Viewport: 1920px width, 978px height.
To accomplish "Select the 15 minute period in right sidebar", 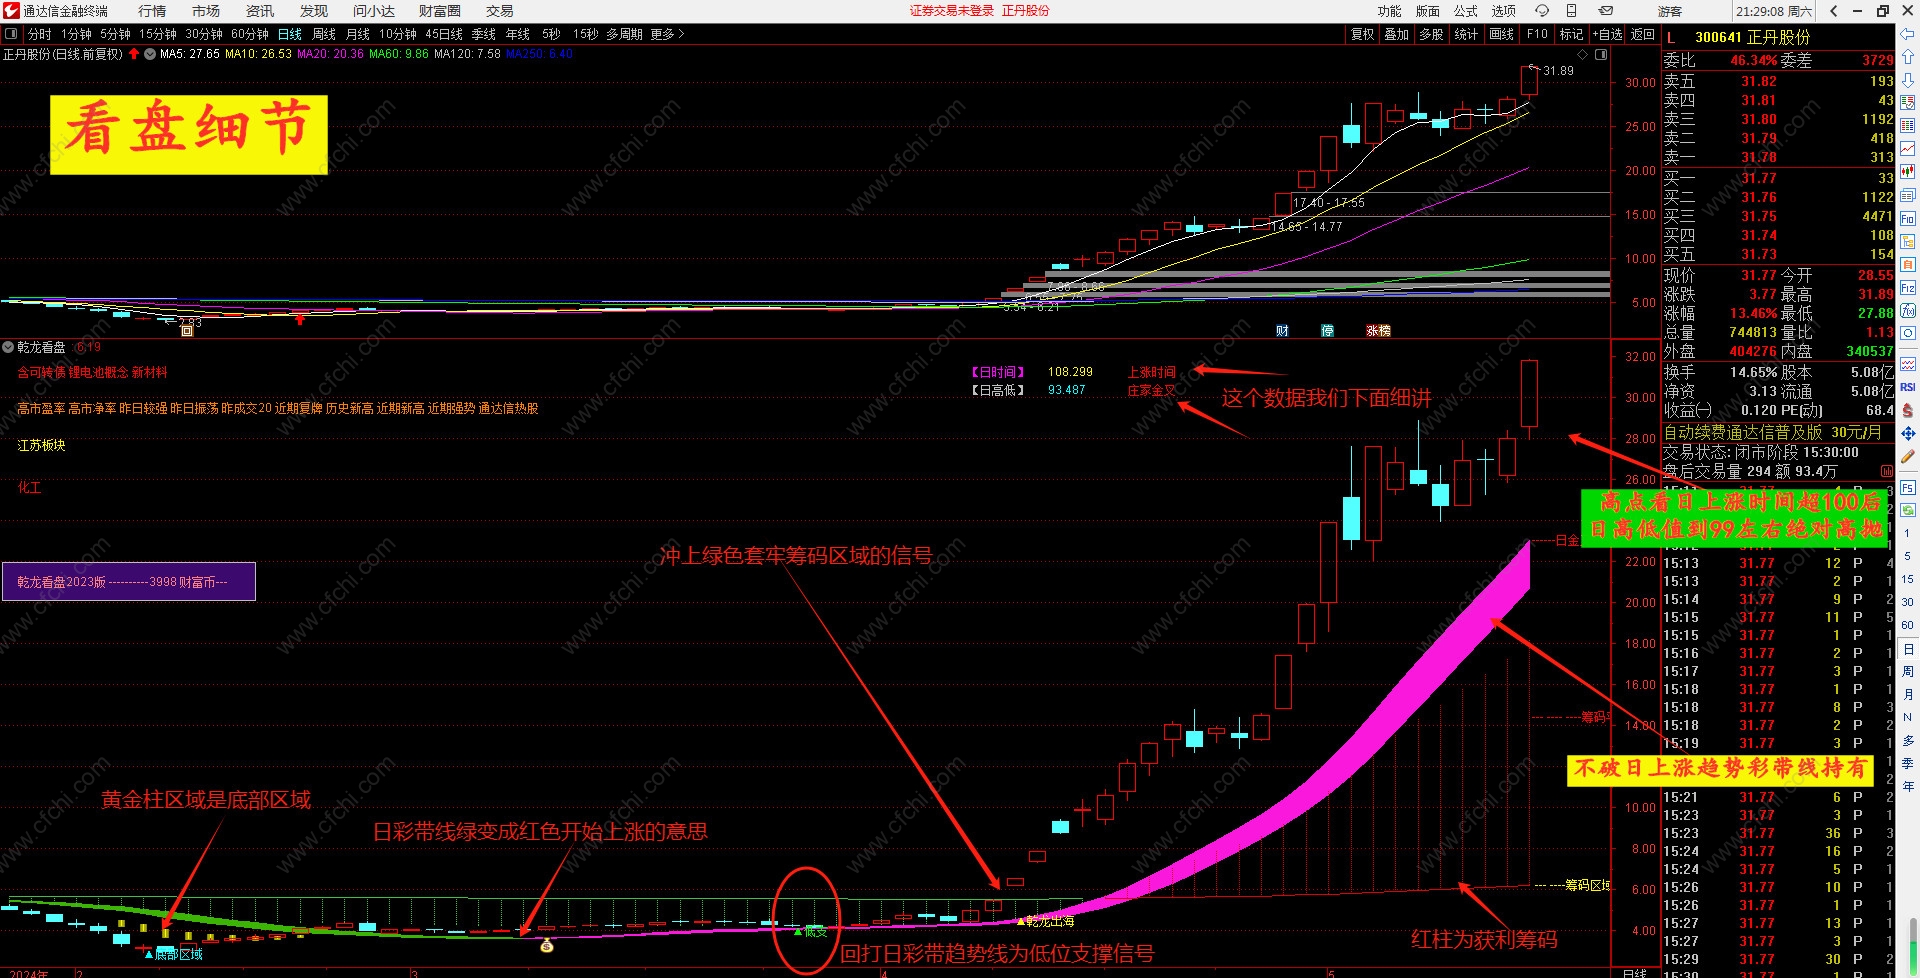I will point(1908,579).
